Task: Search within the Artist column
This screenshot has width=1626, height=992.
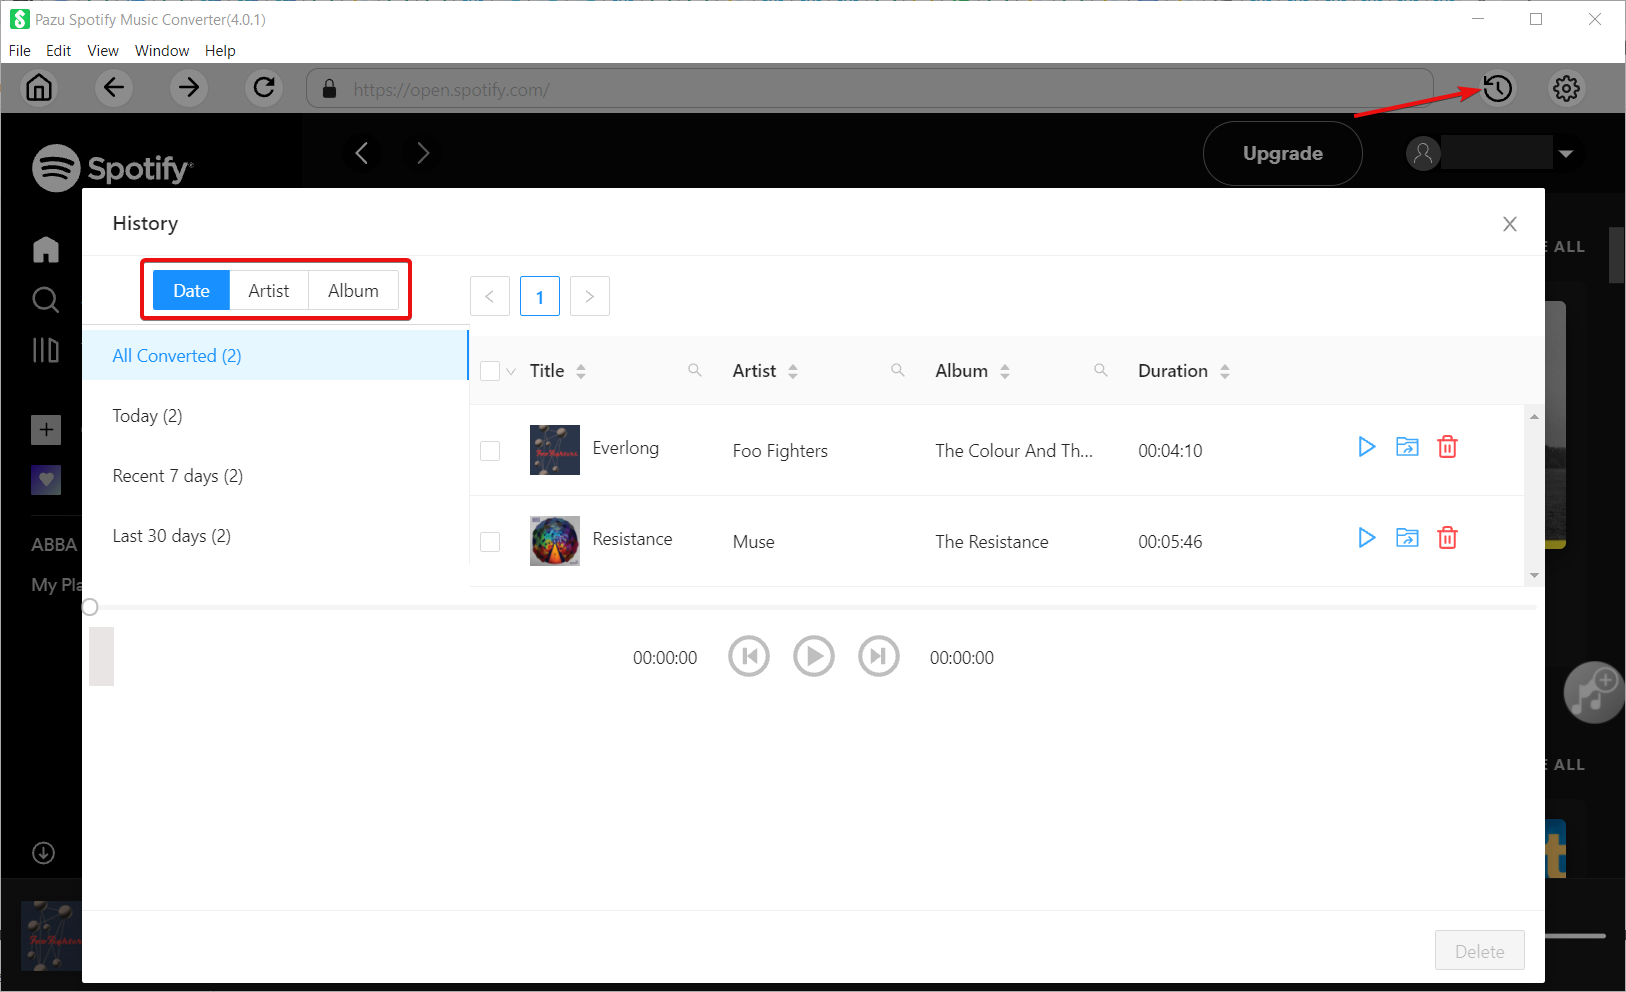Action: [898, 370]
